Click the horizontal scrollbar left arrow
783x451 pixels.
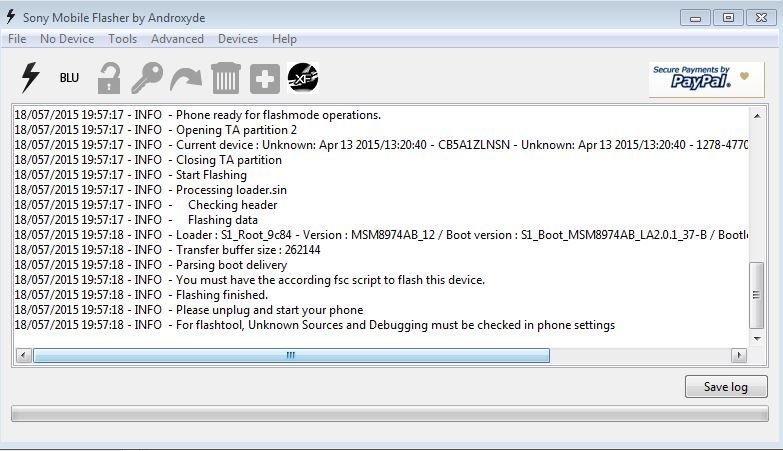[x=23, y=355]
